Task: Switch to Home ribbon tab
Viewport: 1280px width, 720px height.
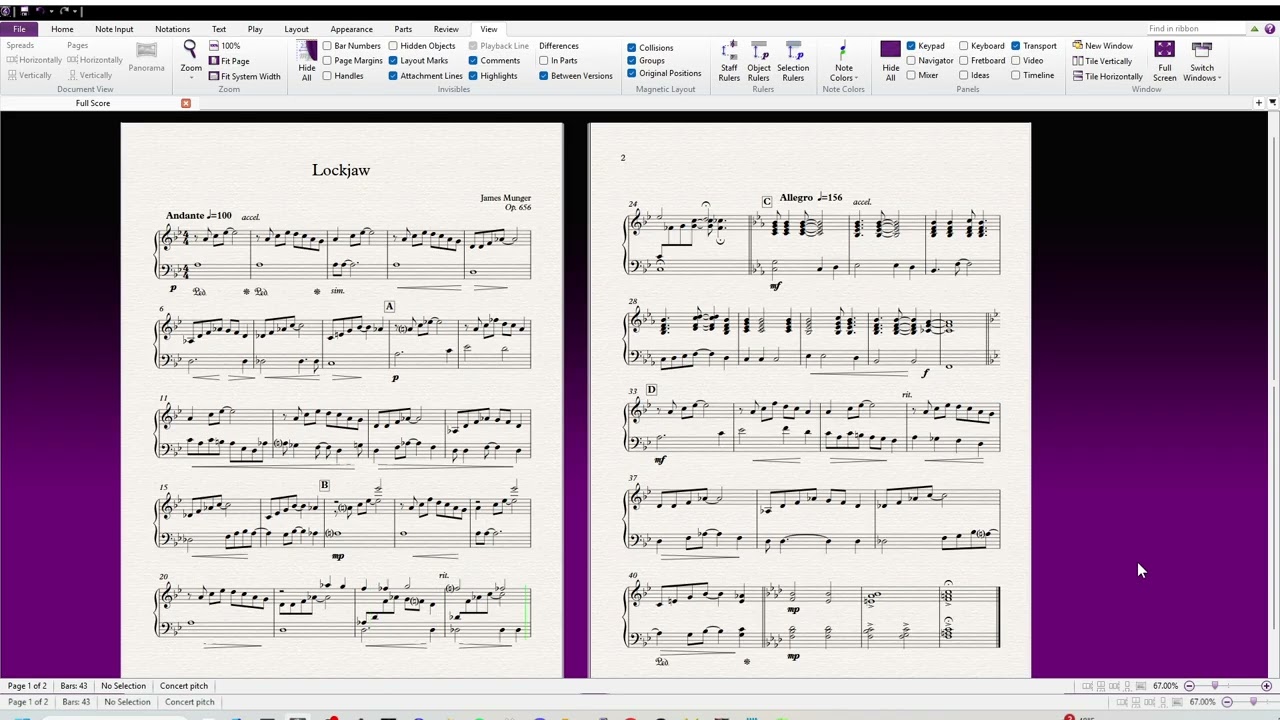Action: (x=62, y=29)
